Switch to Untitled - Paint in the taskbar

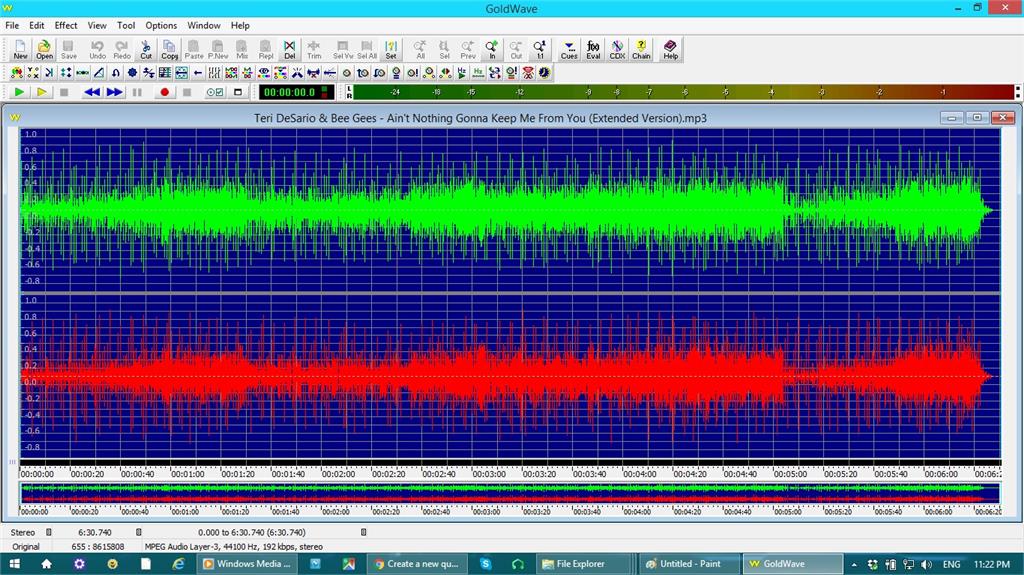point(690,563)
